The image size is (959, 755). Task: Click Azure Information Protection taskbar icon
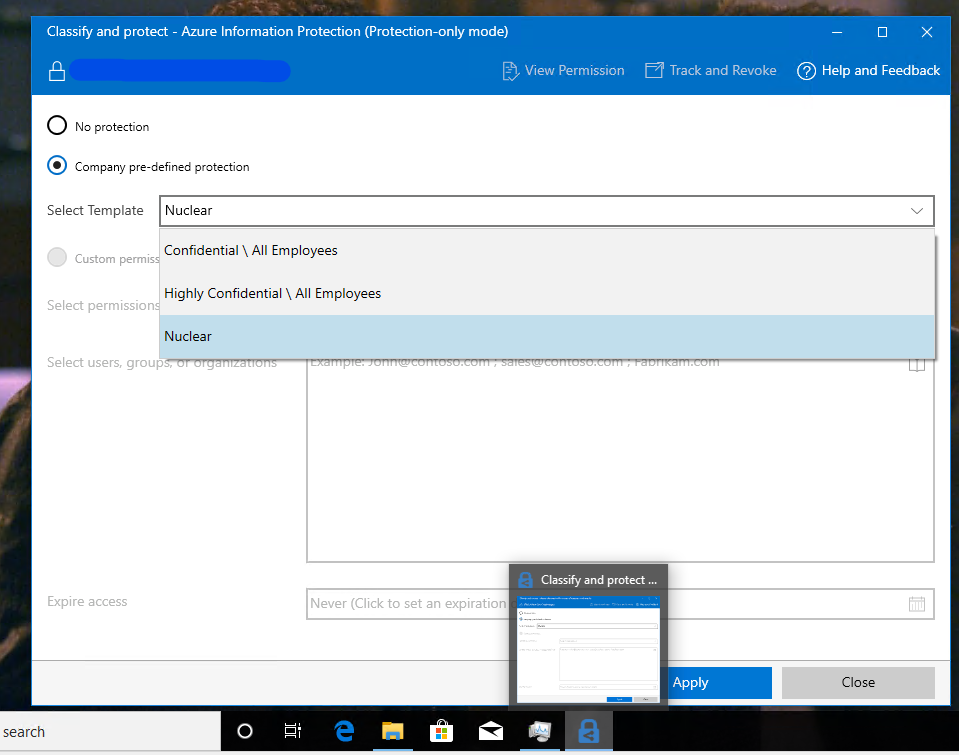(x=588, y=731)
